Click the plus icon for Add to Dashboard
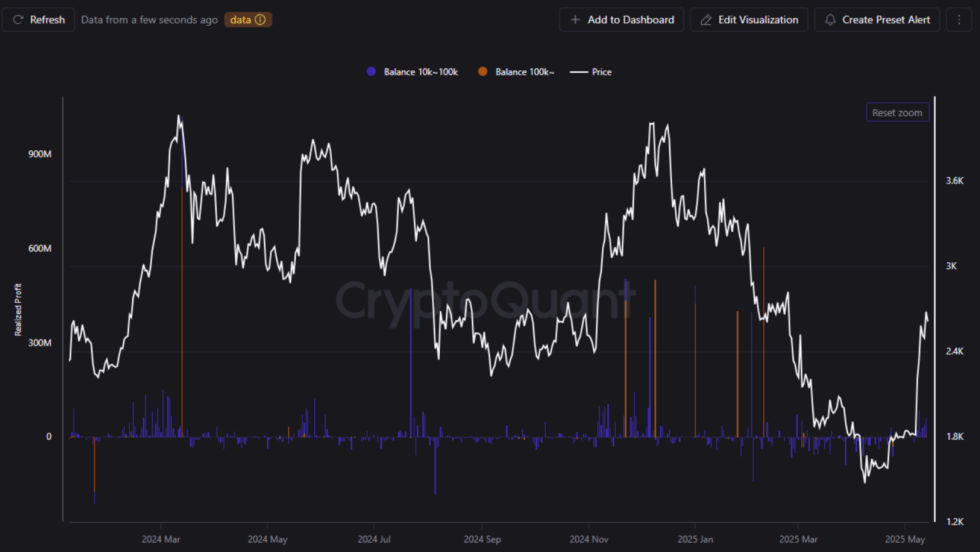 pyautogui.click(x=574, y=20)
